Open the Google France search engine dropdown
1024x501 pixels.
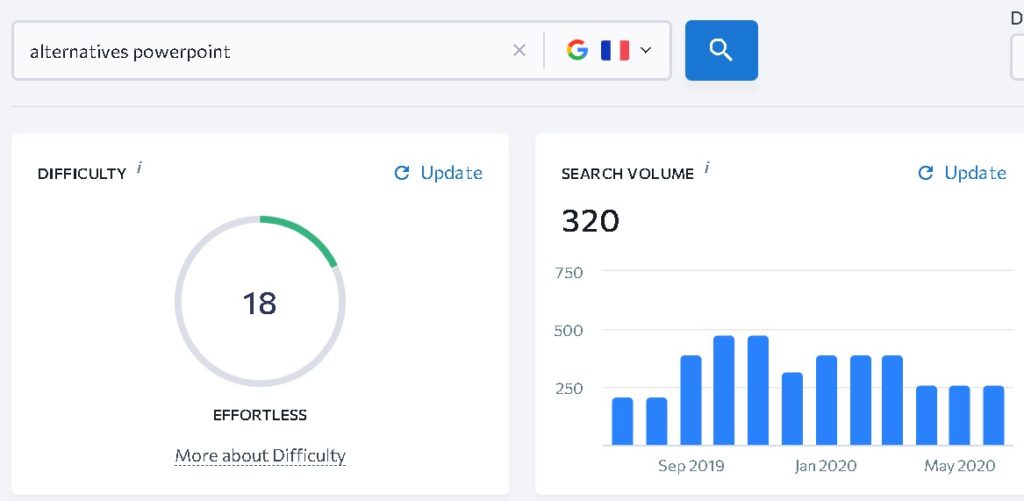[x=609, y=50]
